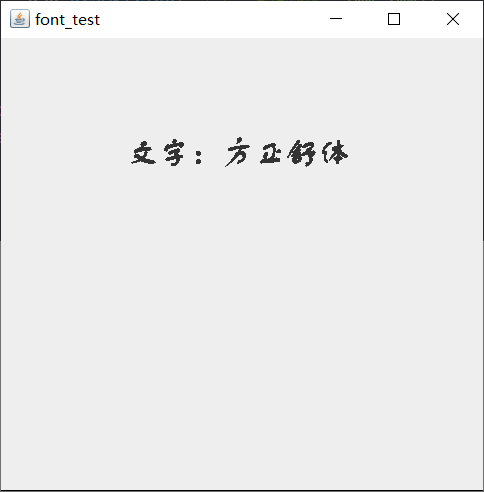Minimize the font_test window
The height and width of the screenshot is (492, 484).
[336, 19]
